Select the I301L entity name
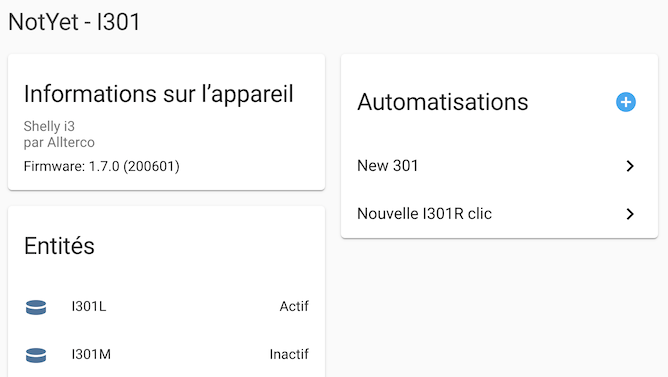 89,306
